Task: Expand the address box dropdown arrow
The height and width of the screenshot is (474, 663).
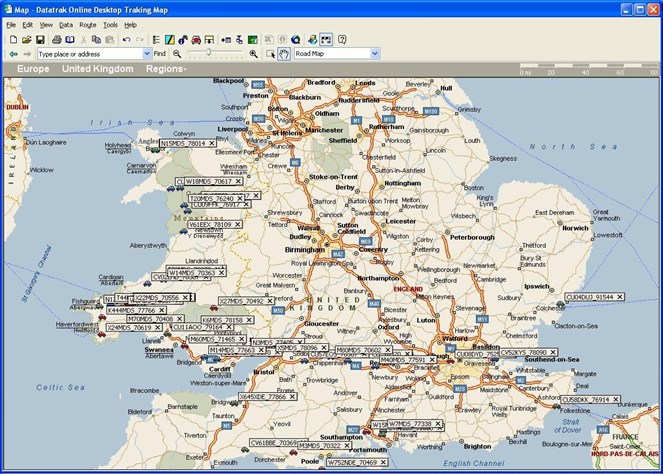Action: [147, 54]
